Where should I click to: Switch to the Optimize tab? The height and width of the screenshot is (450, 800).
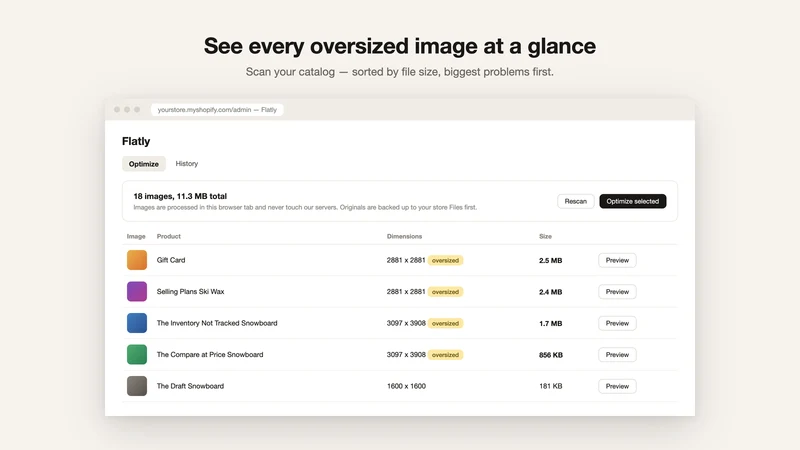143,164
